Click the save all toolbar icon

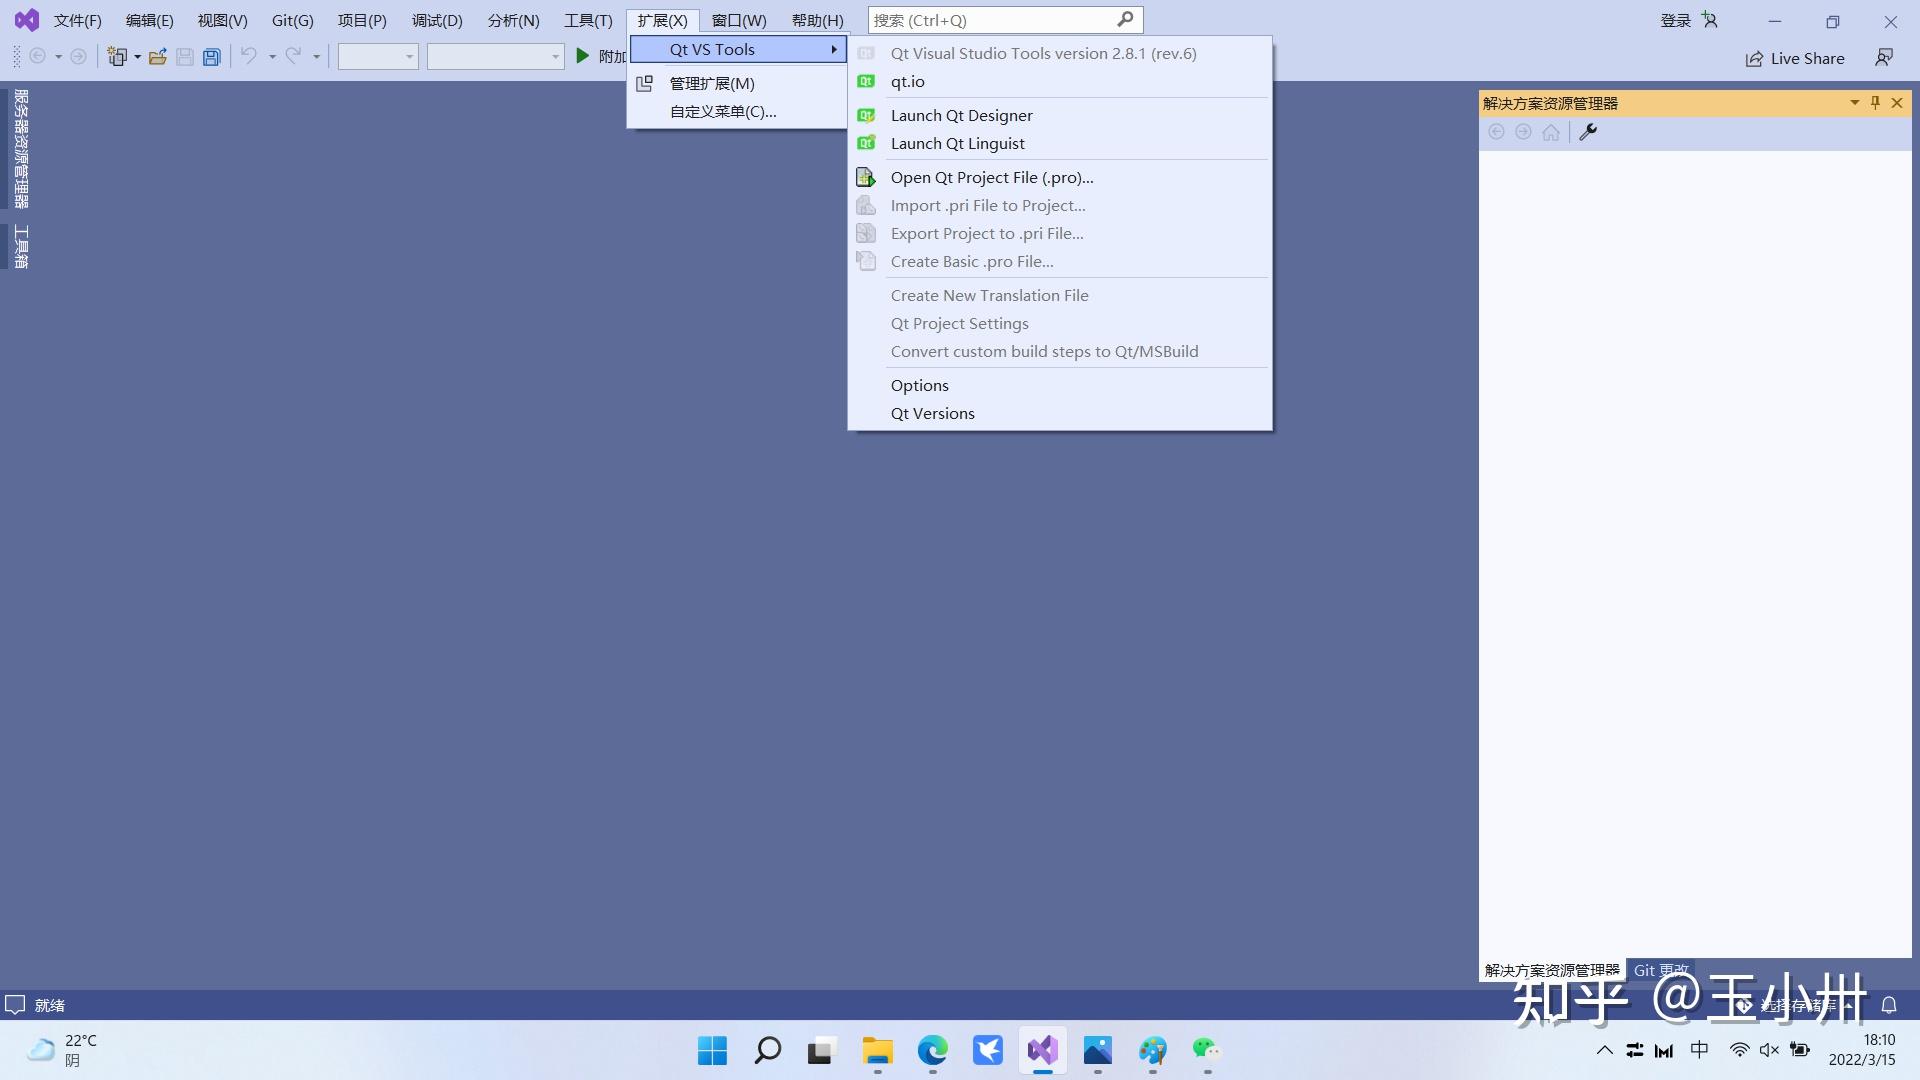click(212, 57)
